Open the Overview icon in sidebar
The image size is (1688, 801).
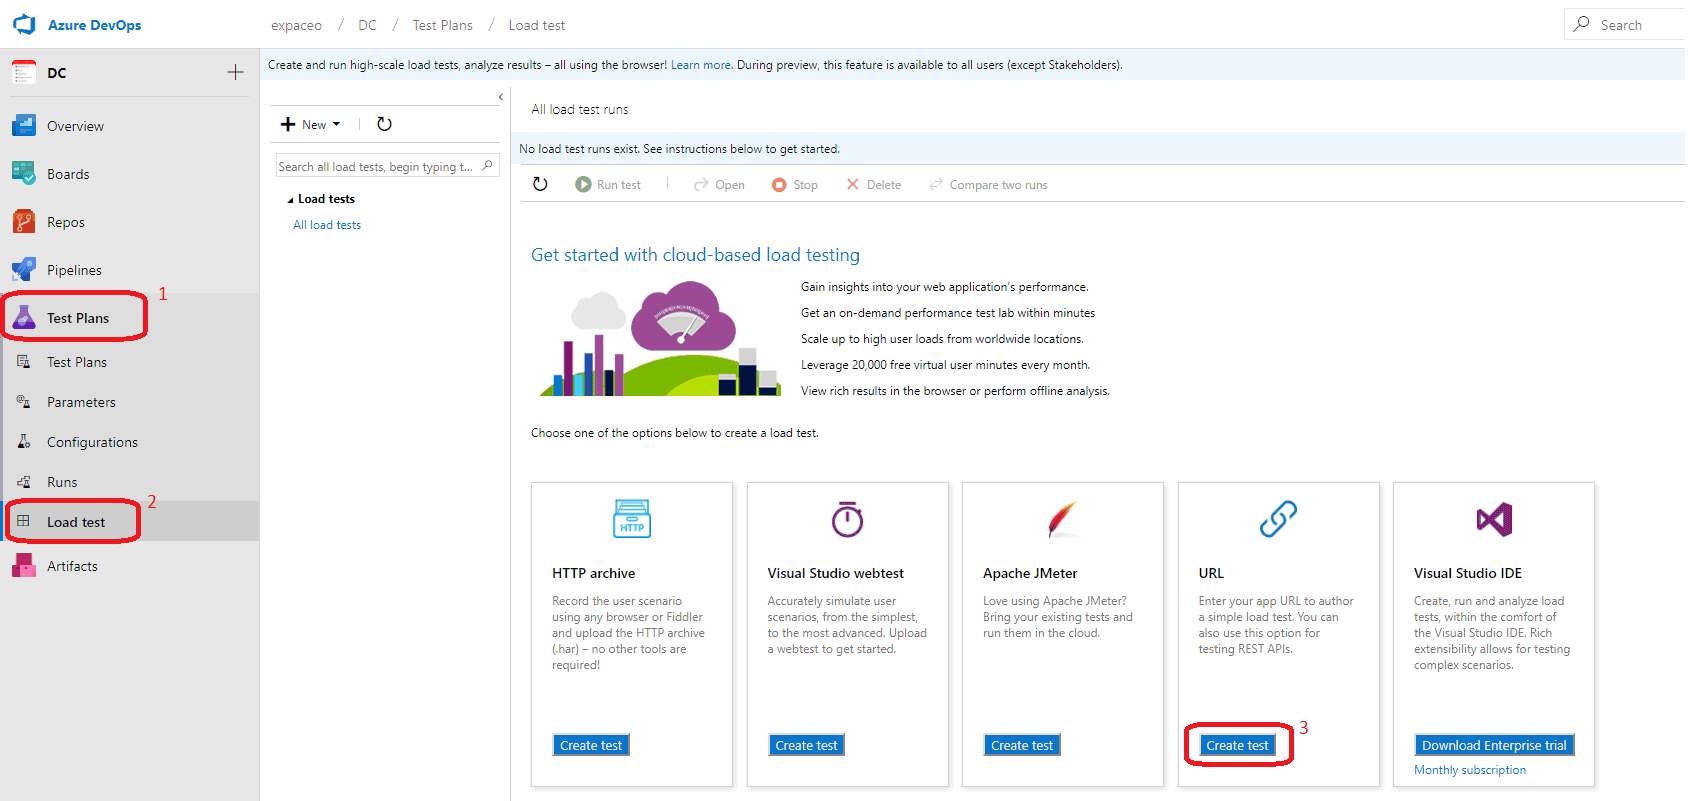click(x=24, y=126)
